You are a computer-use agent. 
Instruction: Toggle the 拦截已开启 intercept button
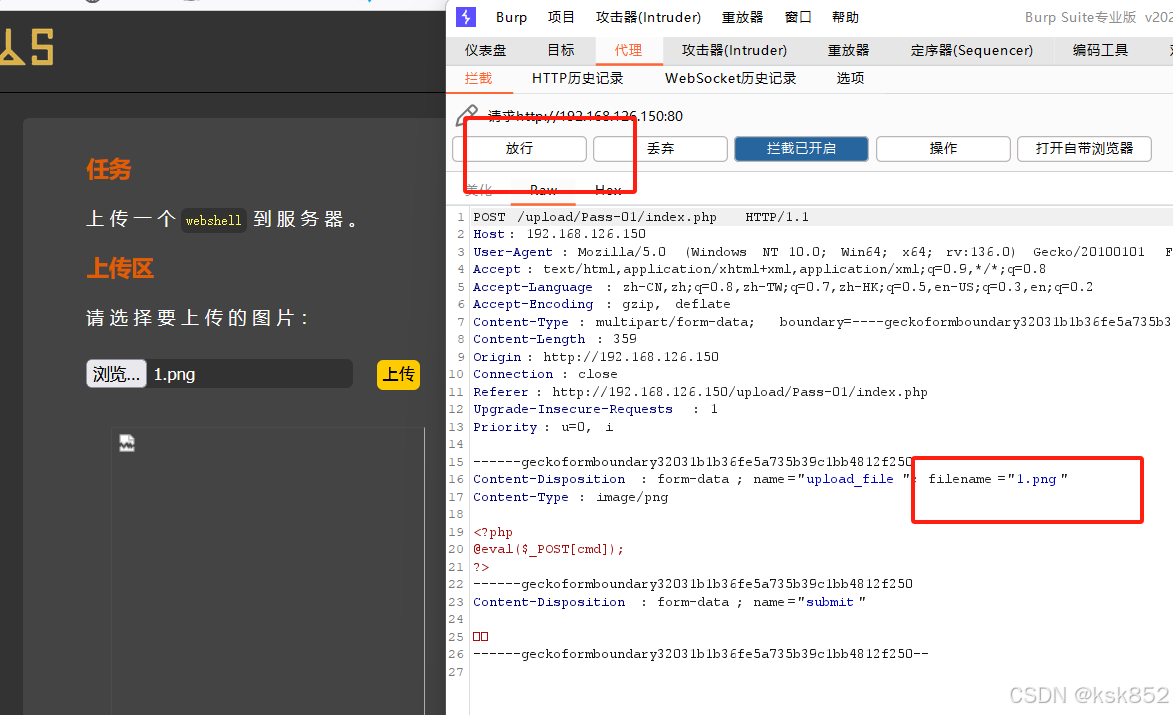(801, 149)
